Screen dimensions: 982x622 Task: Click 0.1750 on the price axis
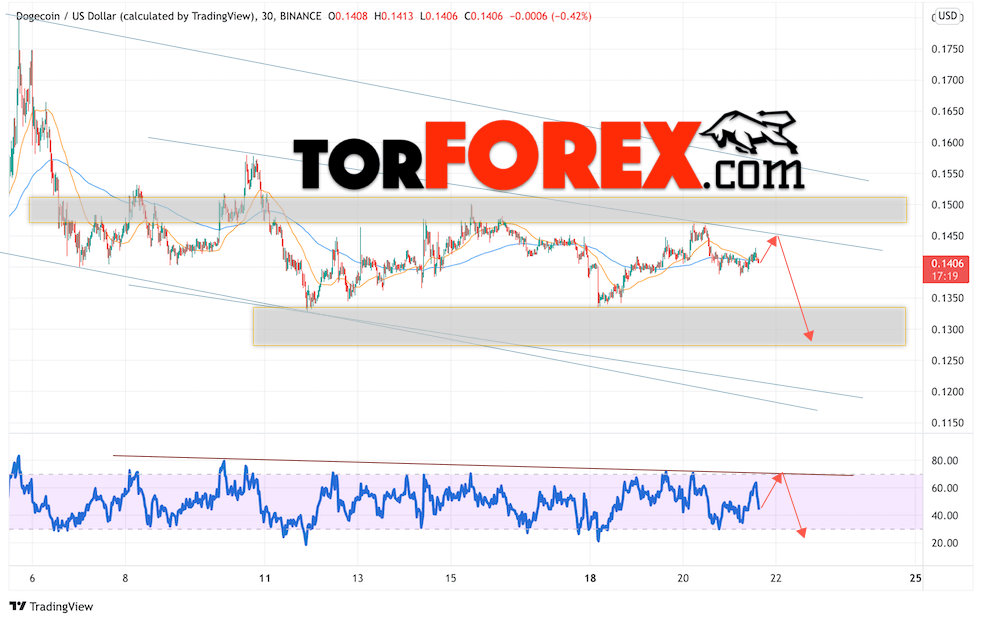point(947,49)
